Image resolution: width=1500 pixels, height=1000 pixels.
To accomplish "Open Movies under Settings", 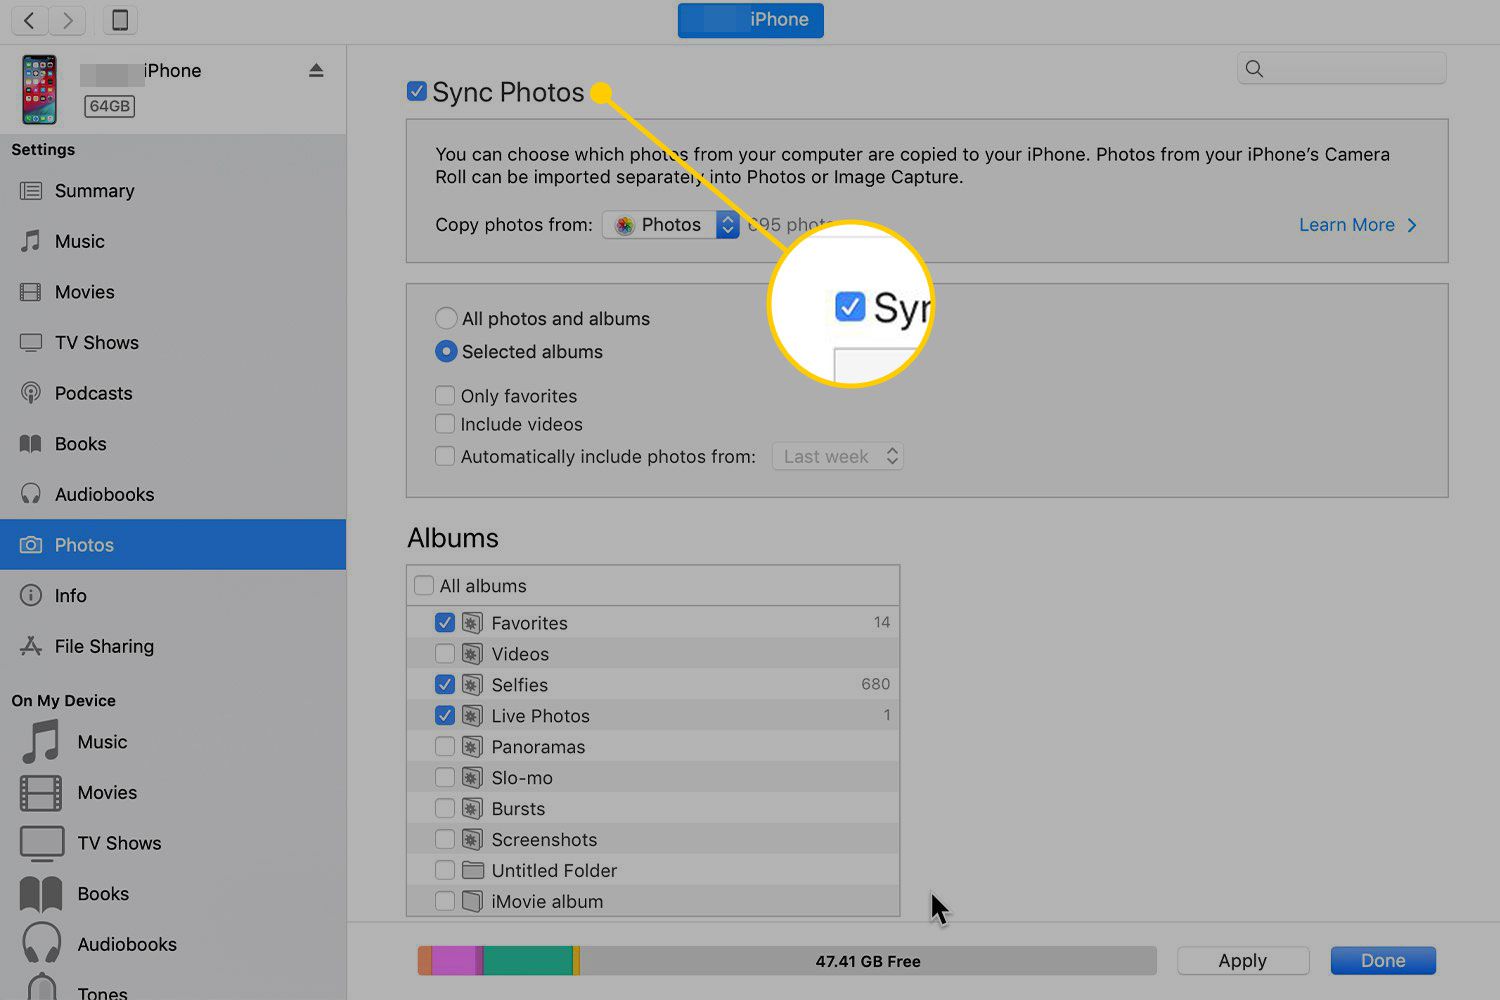I will [x=173, y=292].
